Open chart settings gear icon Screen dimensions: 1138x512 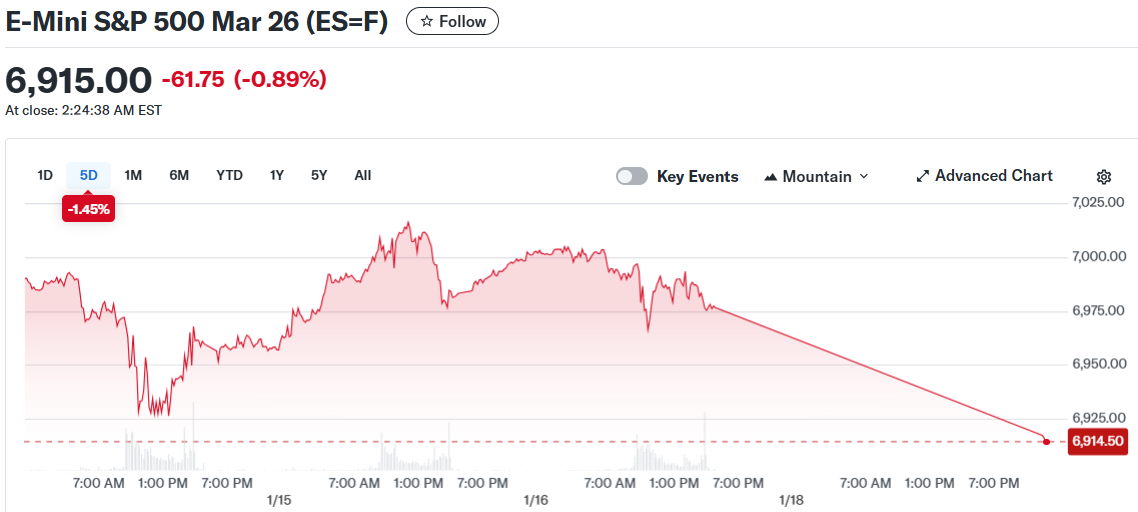pos(1104,176)
